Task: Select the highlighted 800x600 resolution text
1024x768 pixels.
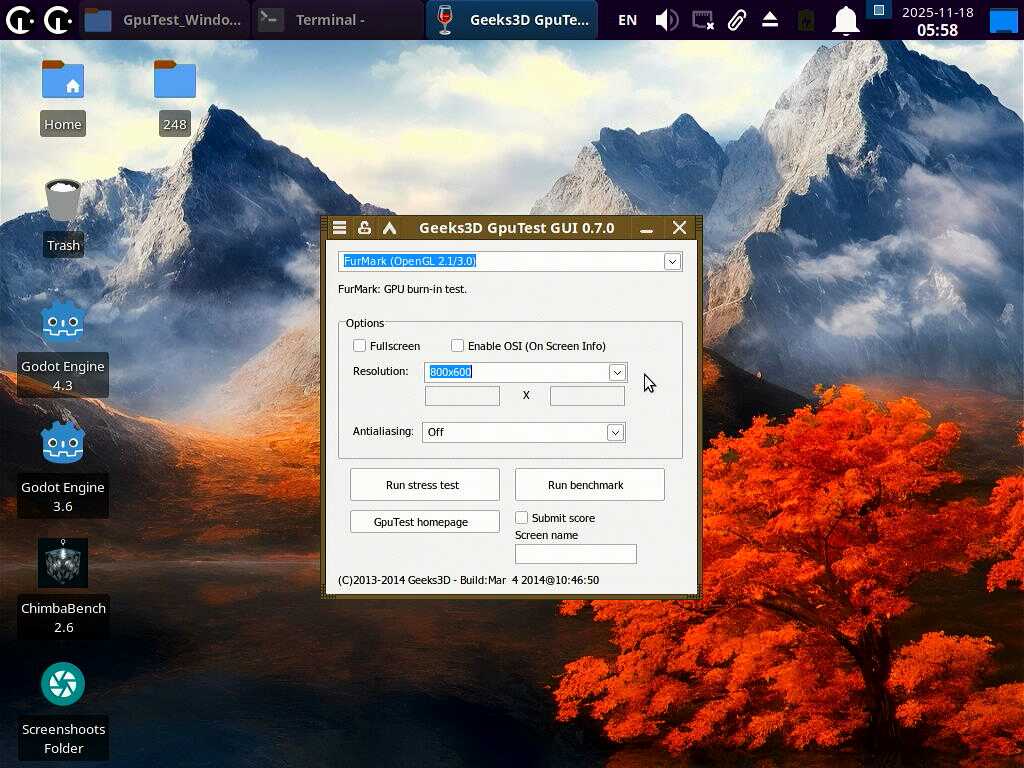Action: (x=451, y=372)
